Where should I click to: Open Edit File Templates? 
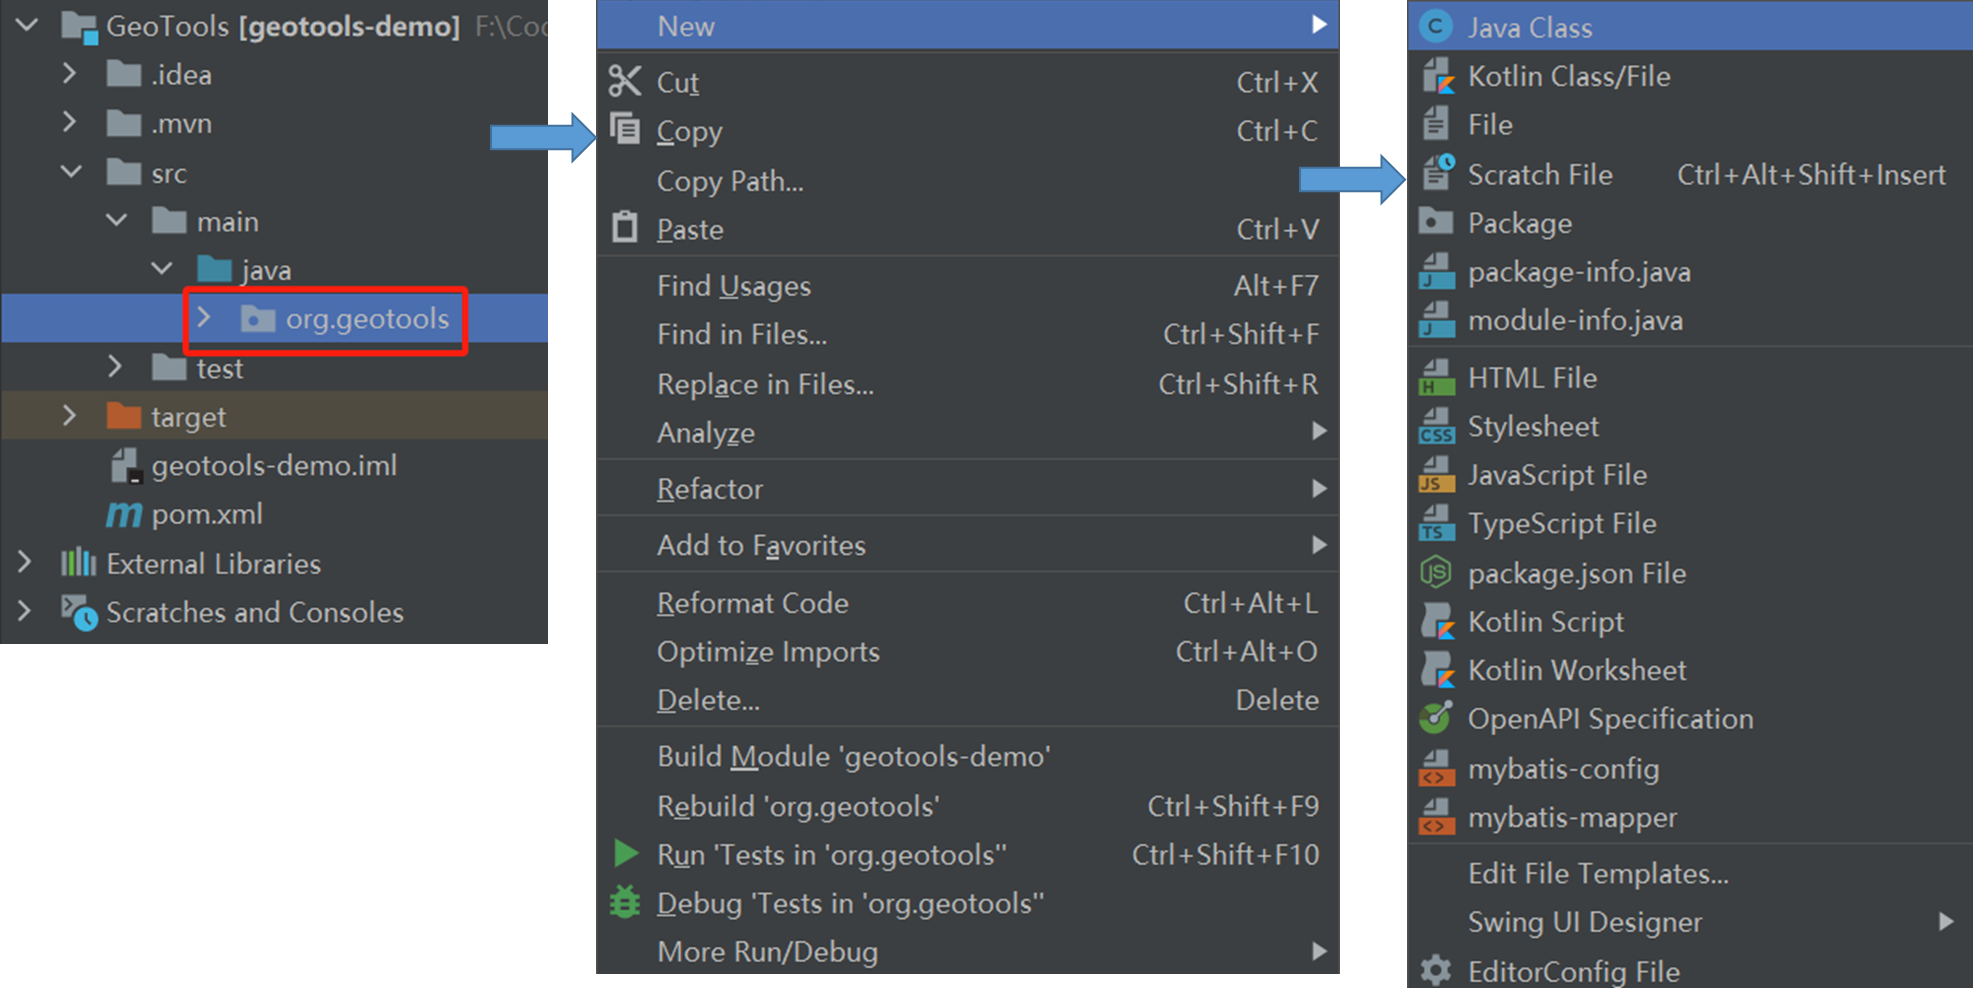tap(1597, 873)
